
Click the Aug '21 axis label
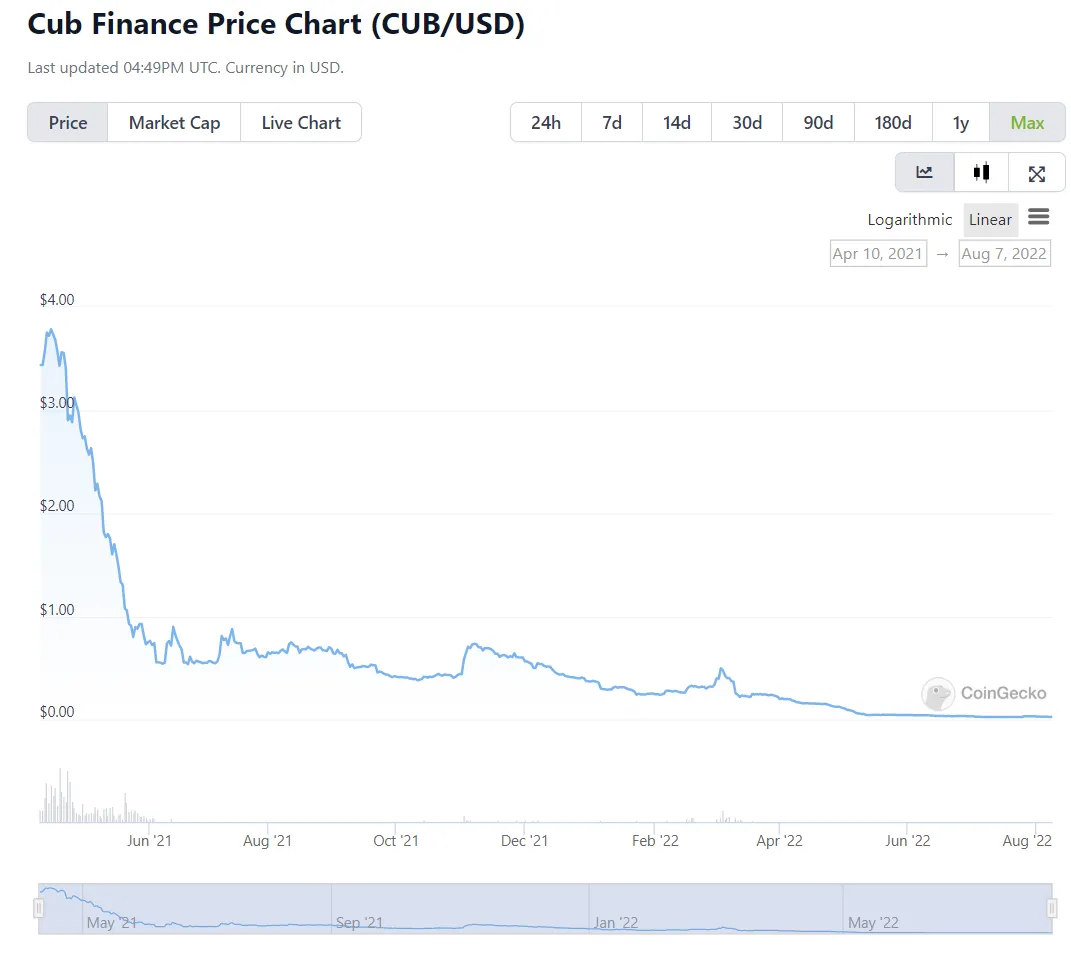[267, 841]
